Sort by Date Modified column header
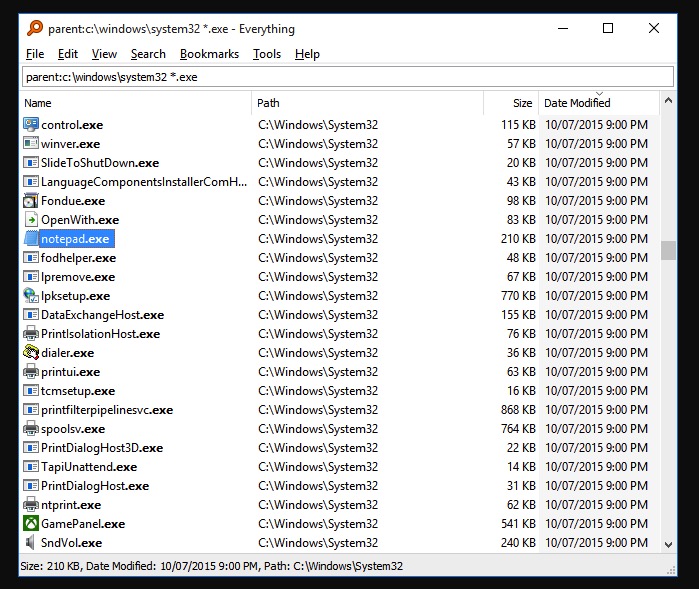Image resolution: width=699 pixels, height=589 pixels. point(577,103)
